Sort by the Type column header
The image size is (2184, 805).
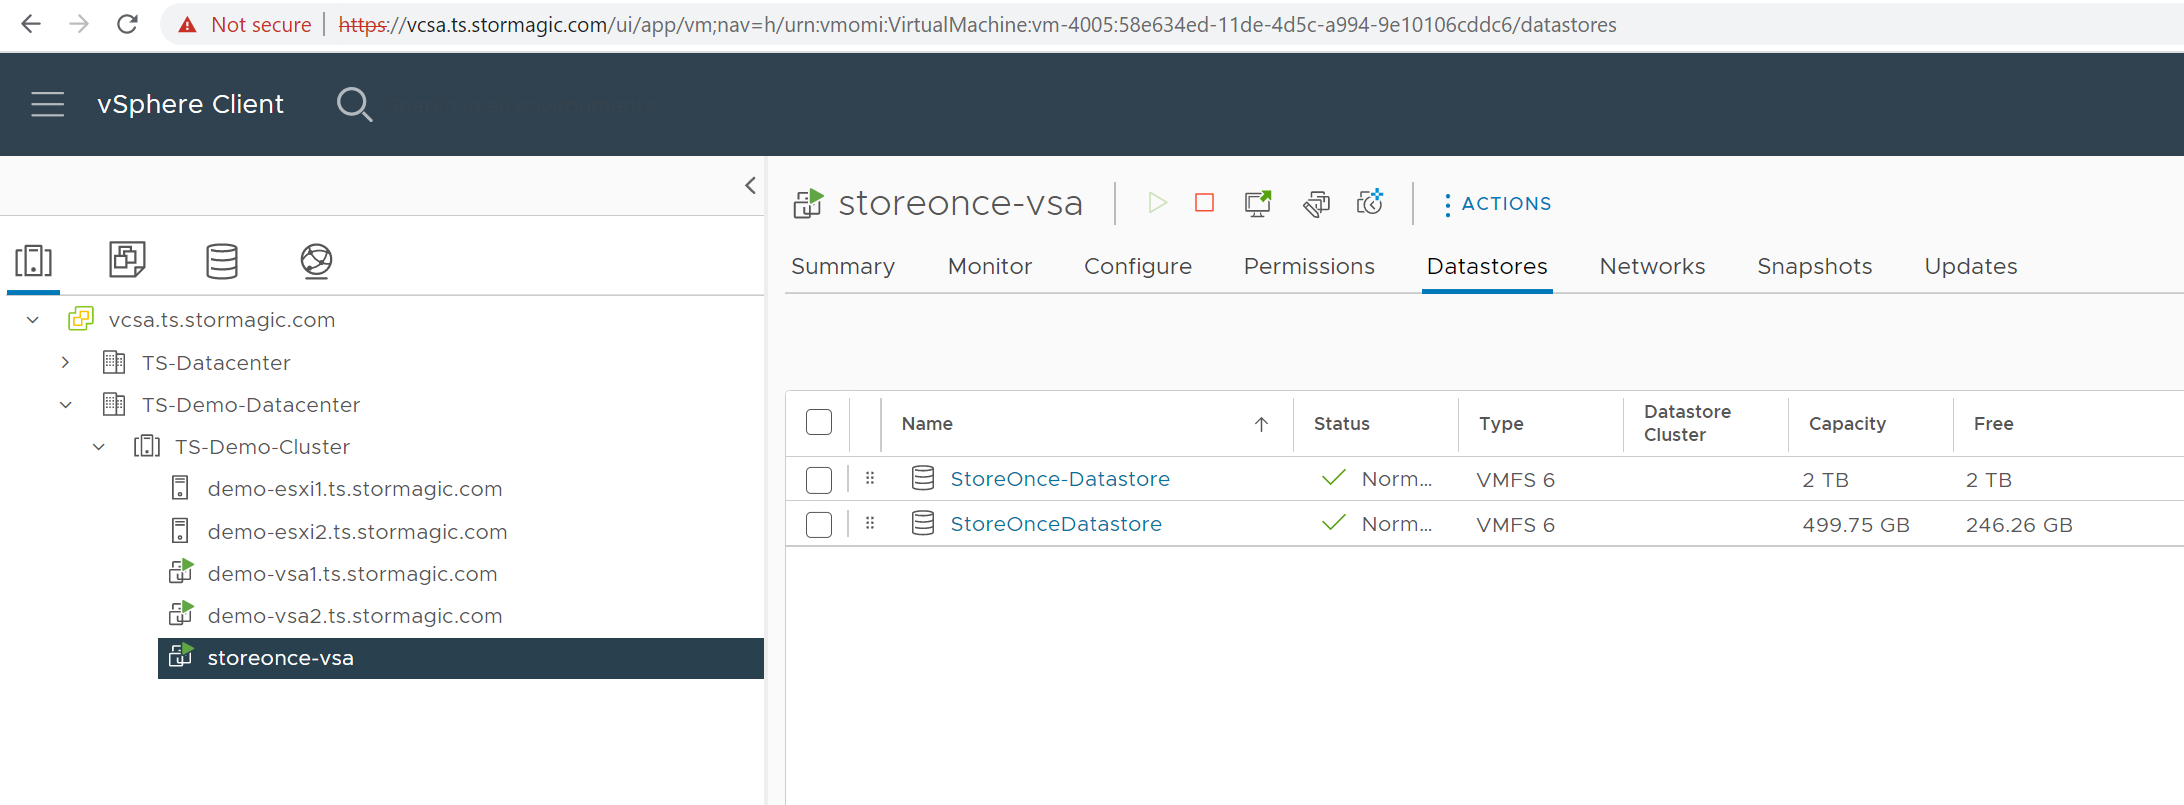coord(1501,424)
